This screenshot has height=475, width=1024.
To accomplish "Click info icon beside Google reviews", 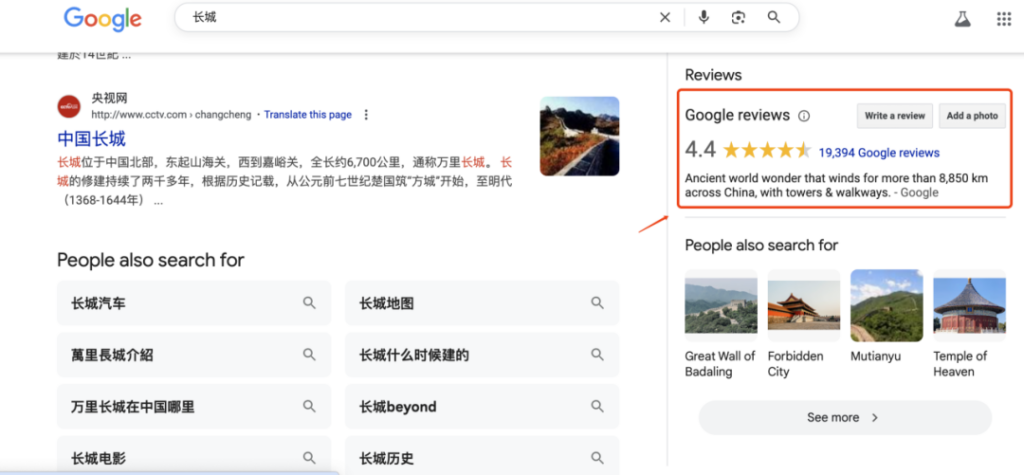I will coord(804,116).
